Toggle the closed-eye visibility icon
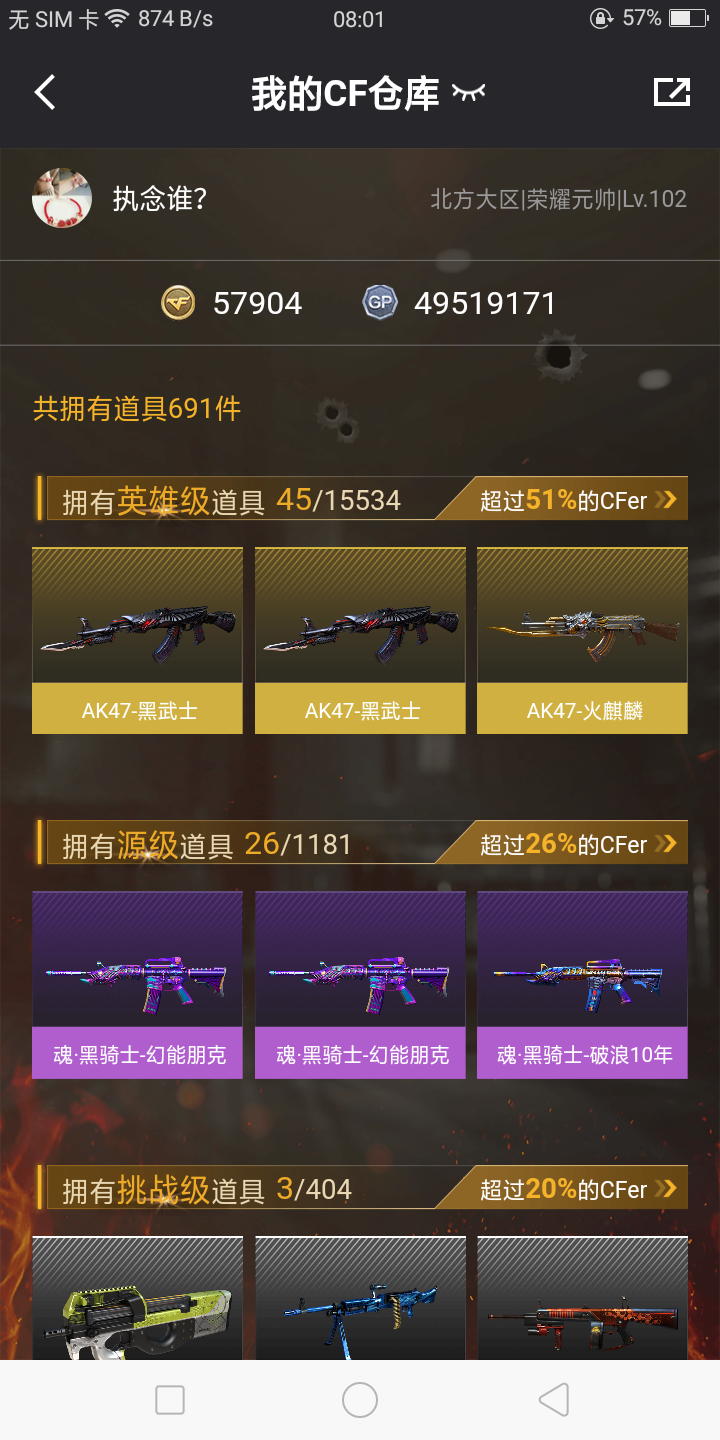 (x=468, y=93)
